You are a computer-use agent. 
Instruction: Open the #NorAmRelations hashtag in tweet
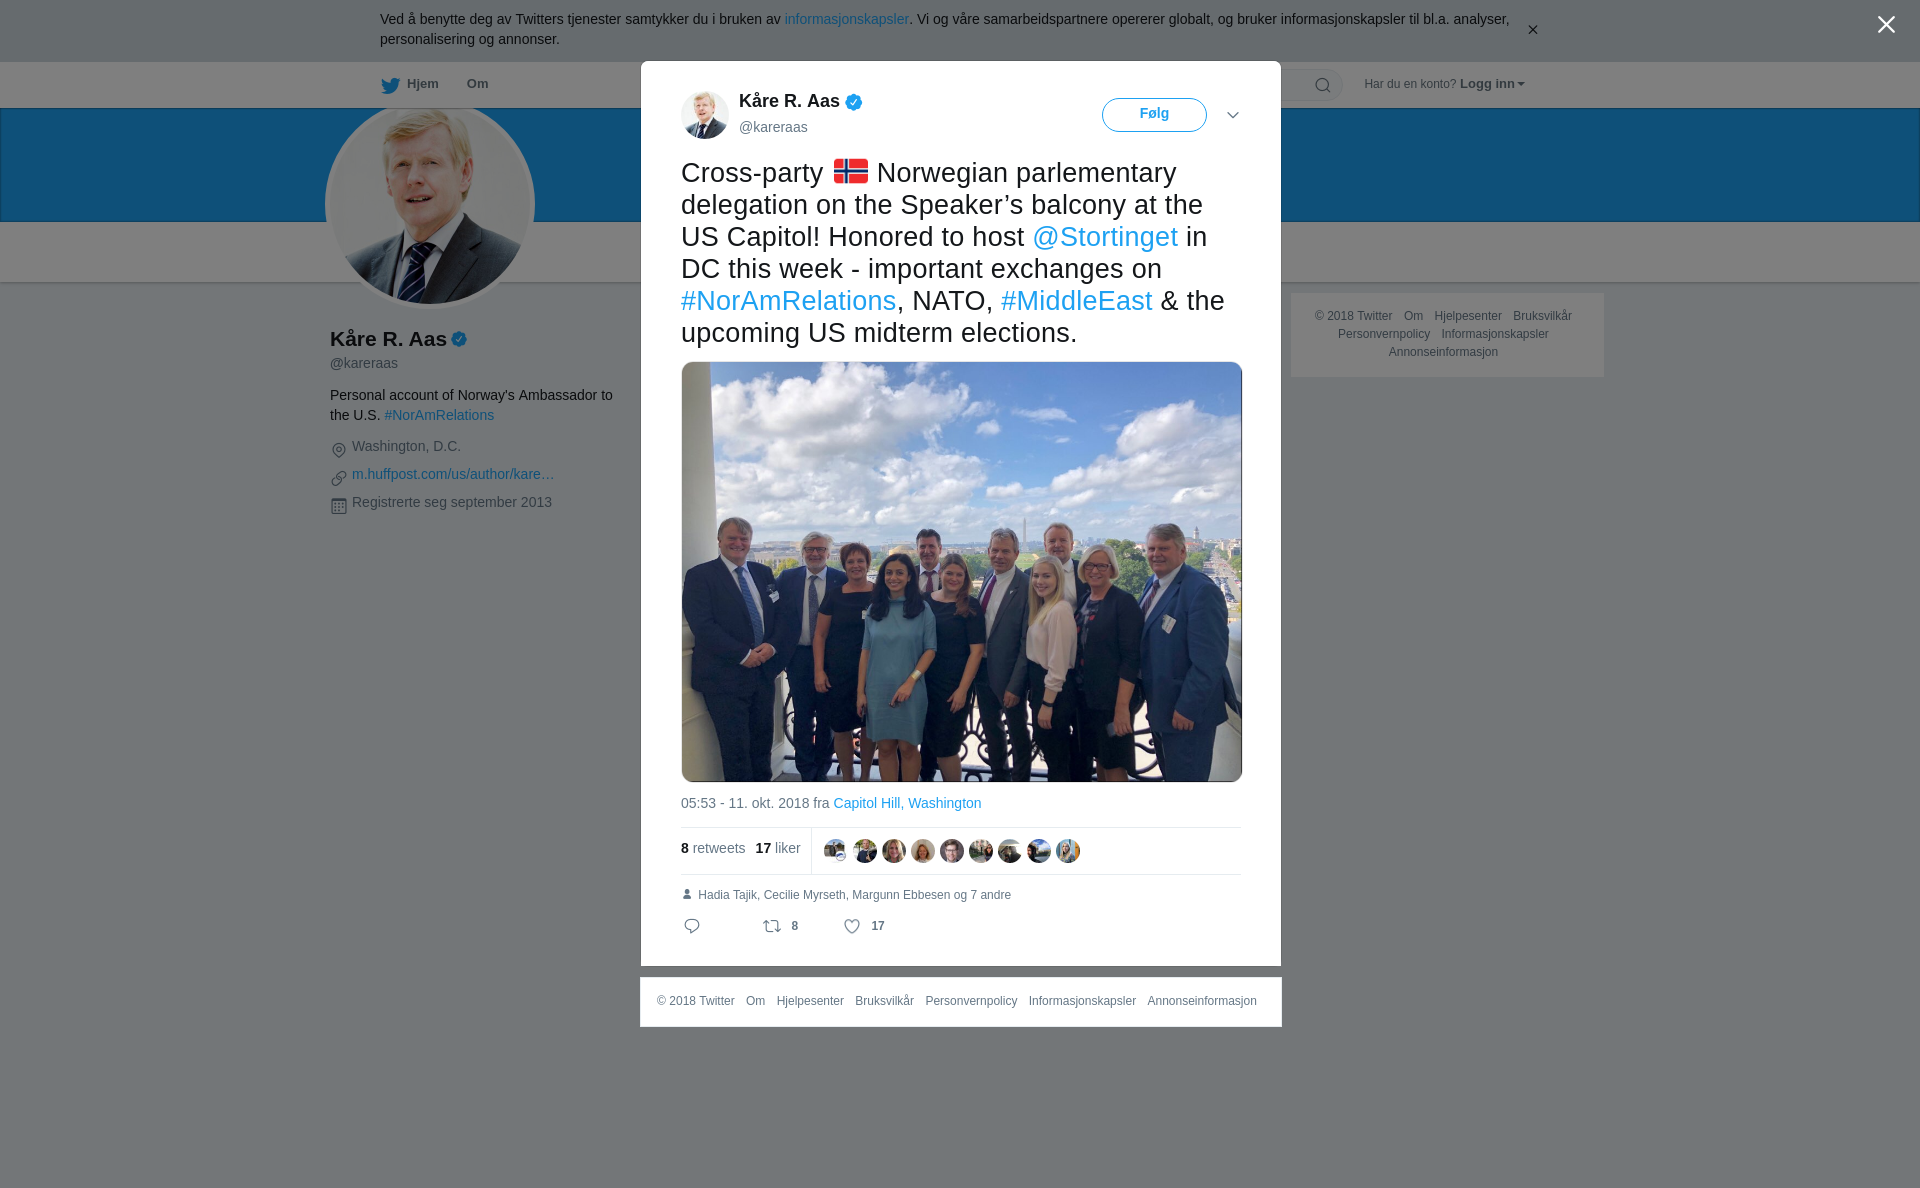coord(788,301)
